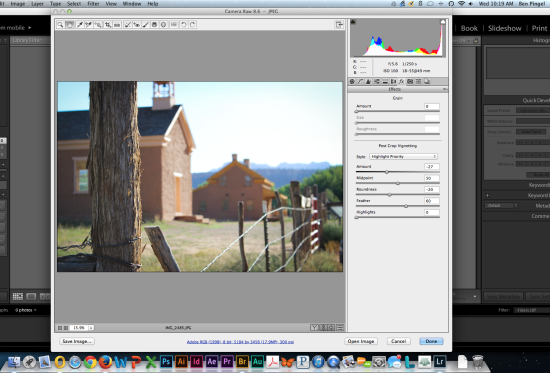Select the Straighten tool
Screen dimensions: 550x373
click(117, 25)
